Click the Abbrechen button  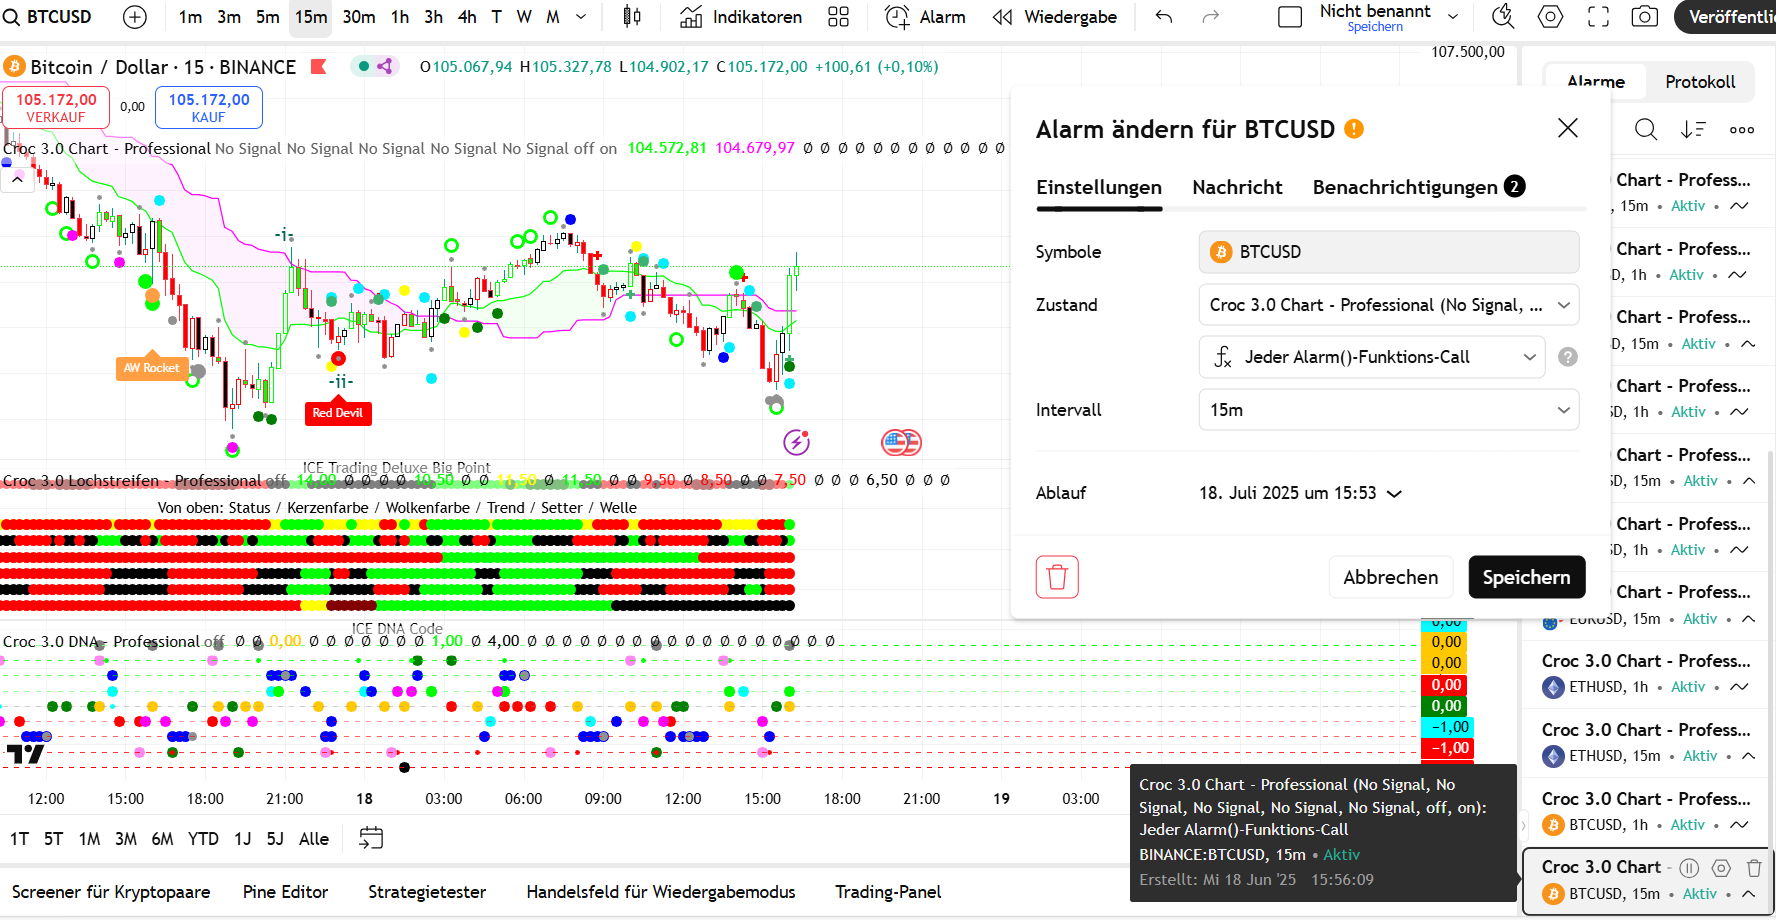pos(1390,577)
